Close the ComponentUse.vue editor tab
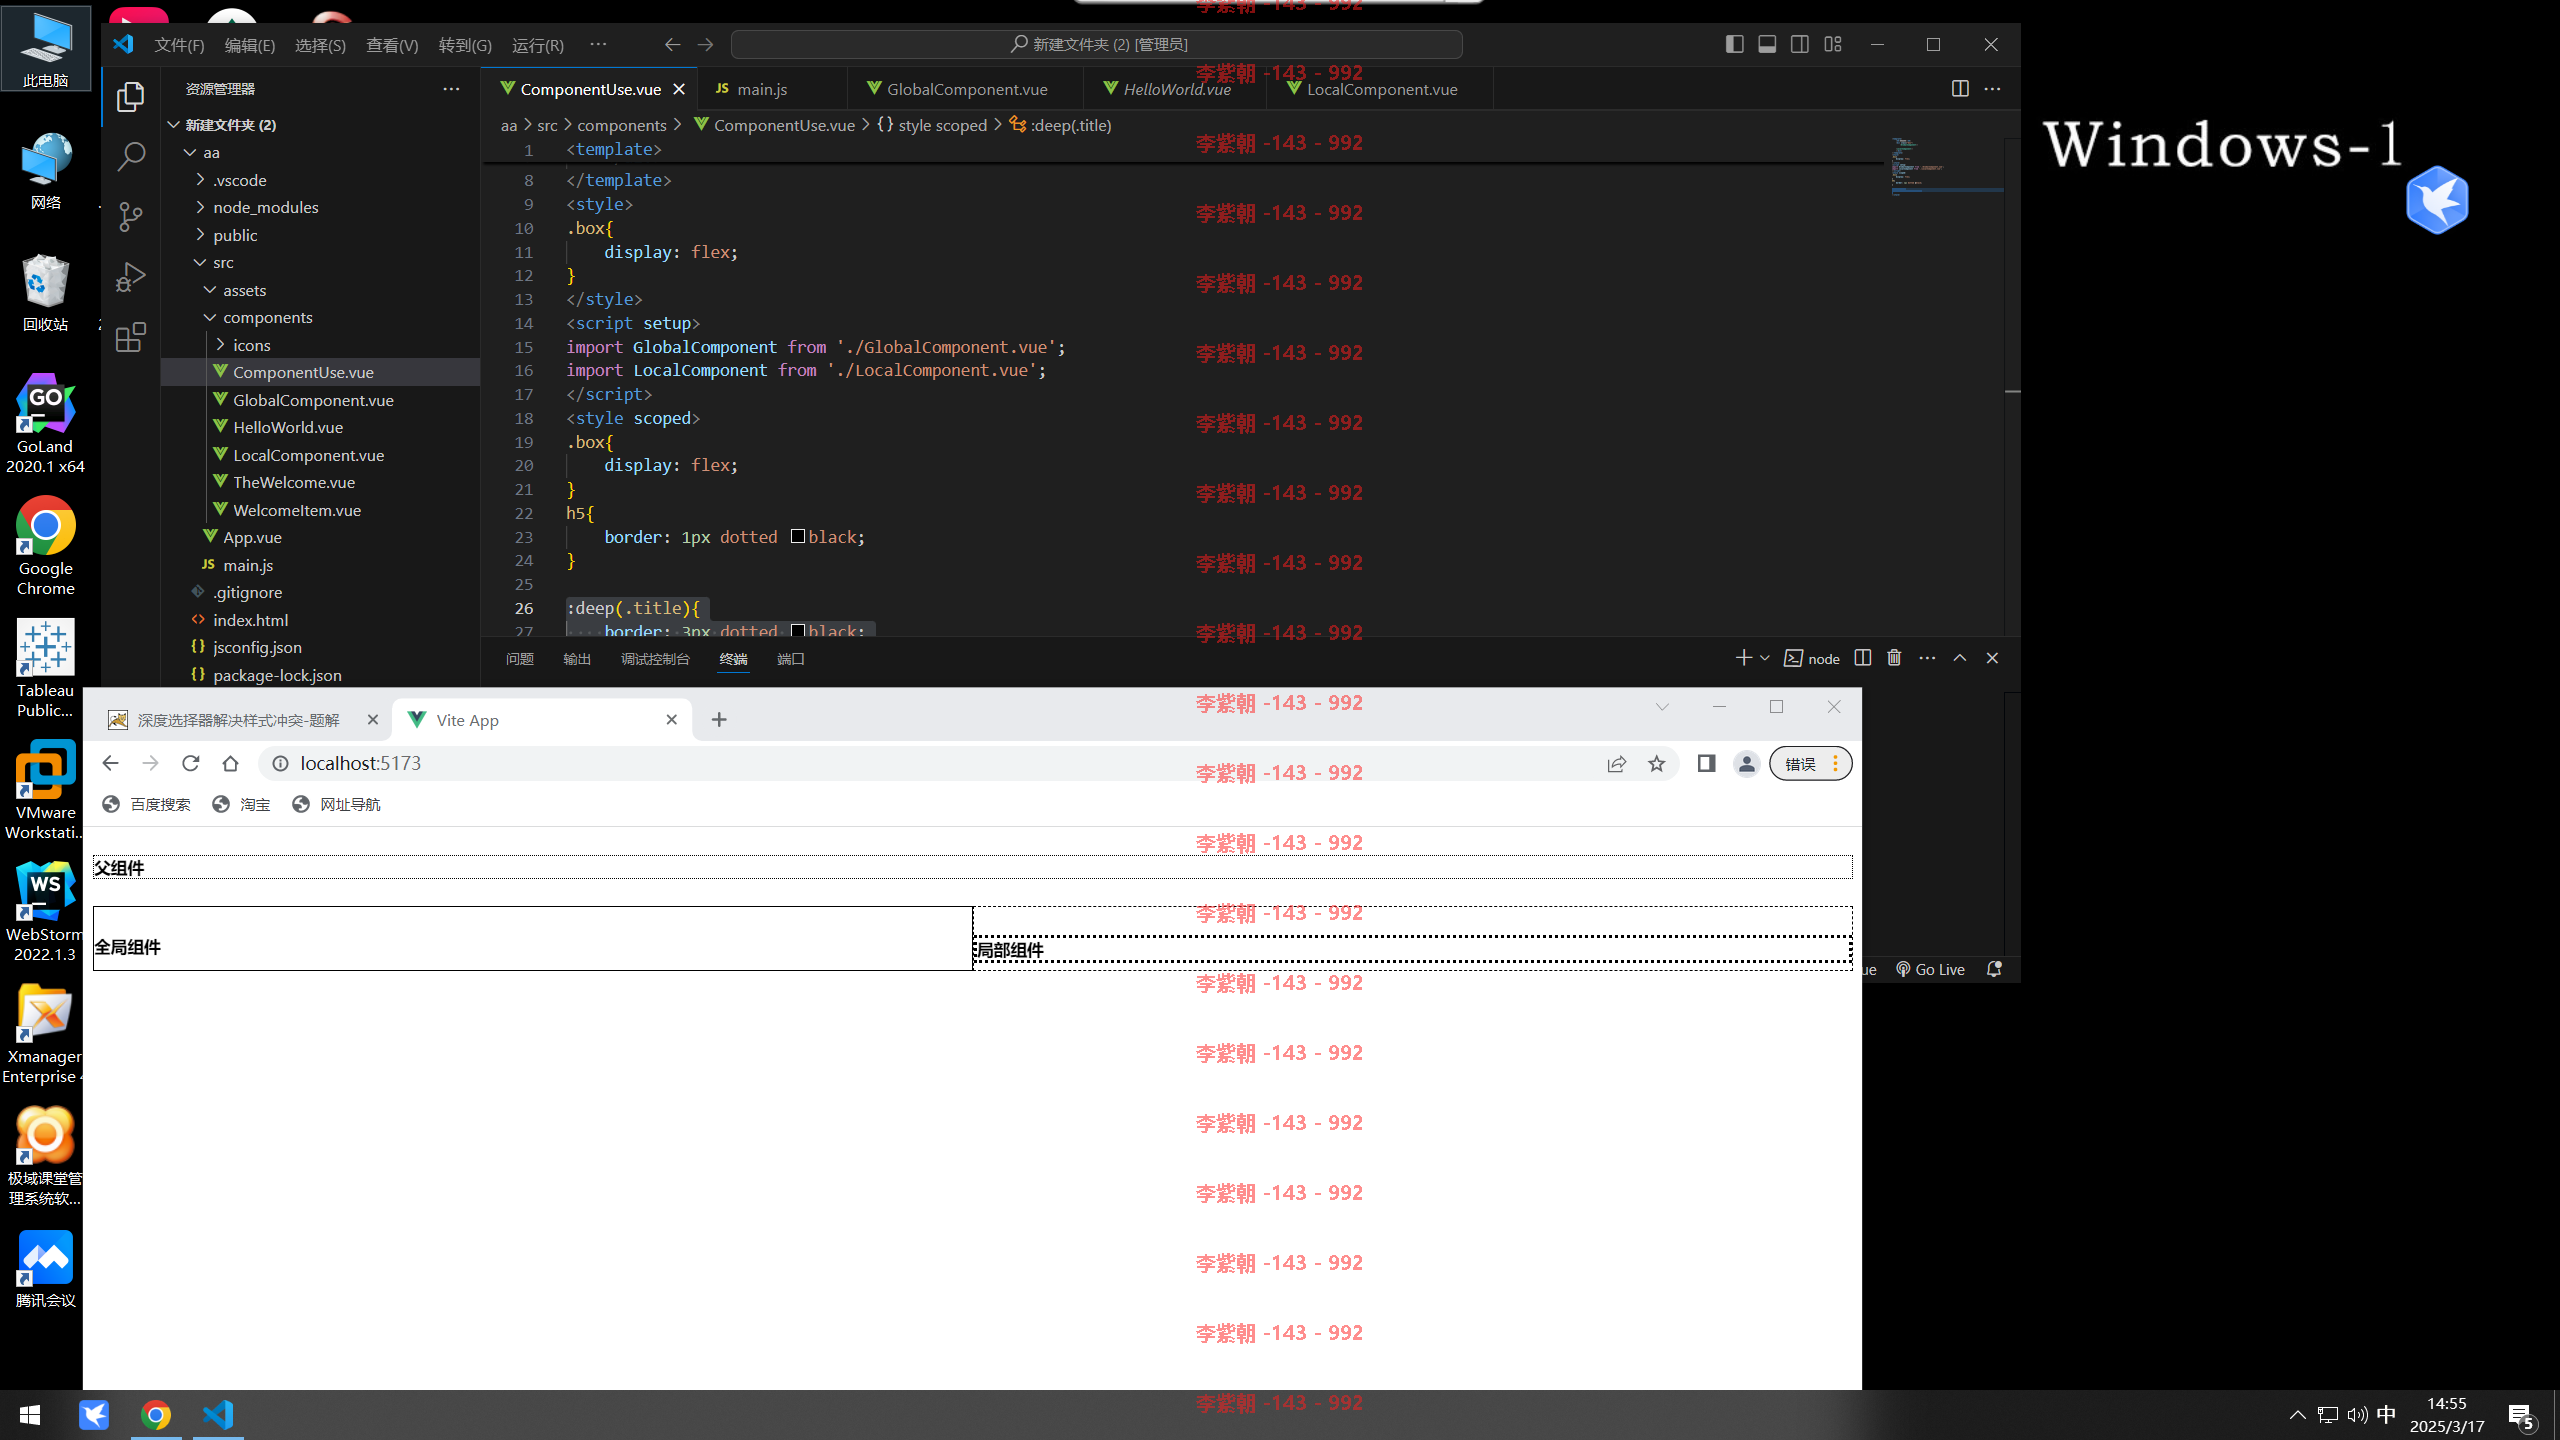 (x=679, y=89)
